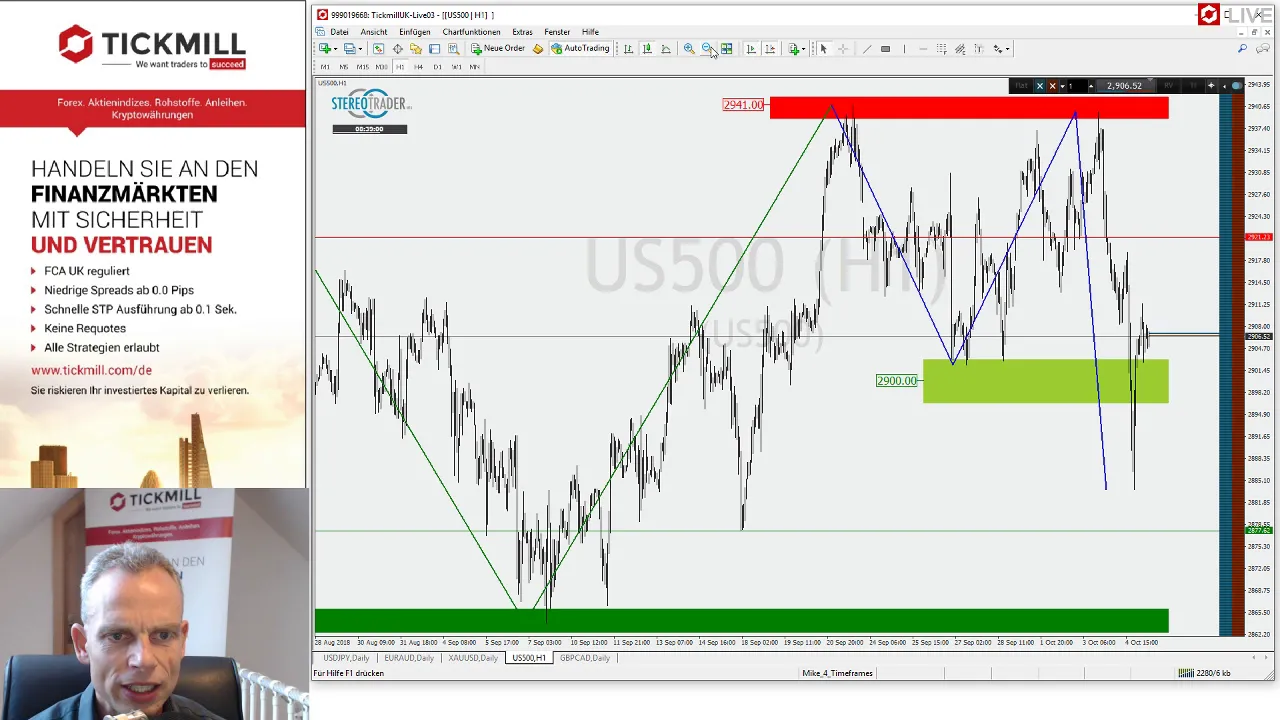Select the trendline drawing tool
This screenshot has width=1280, height=720.
pos(867,48)
